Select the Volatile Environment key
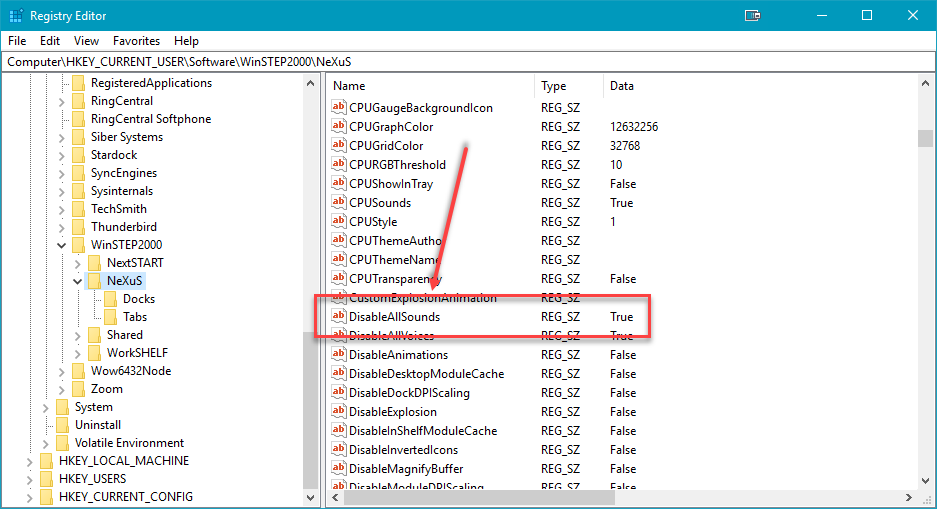The width and height of the screenshot is (937, 509). (x=129, y=443)
